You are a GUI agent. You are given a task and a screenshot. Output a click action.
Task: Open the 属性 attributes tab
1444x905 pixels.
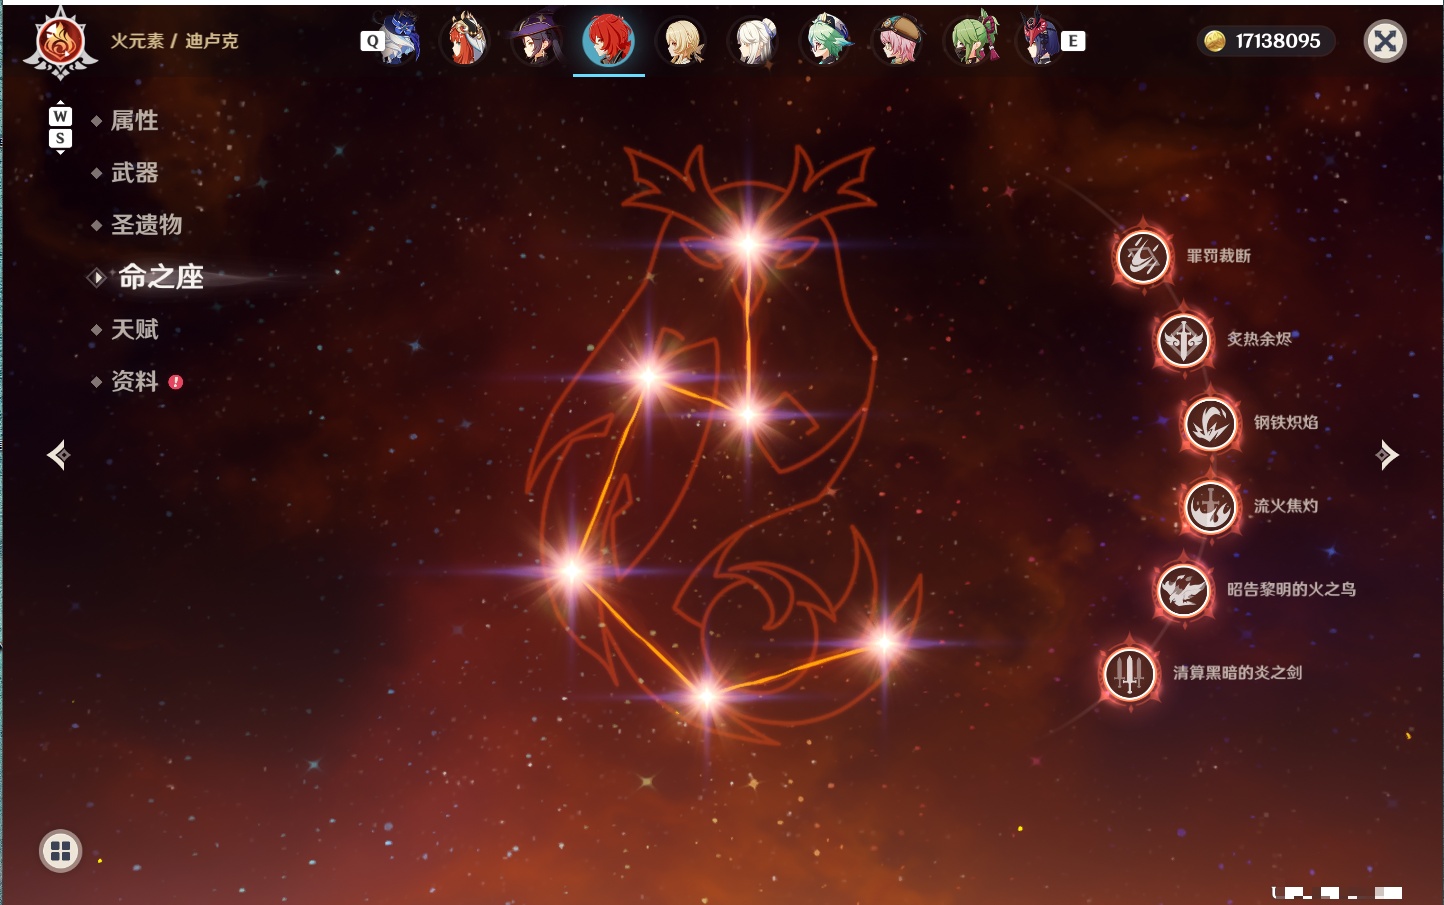point(134,121)
